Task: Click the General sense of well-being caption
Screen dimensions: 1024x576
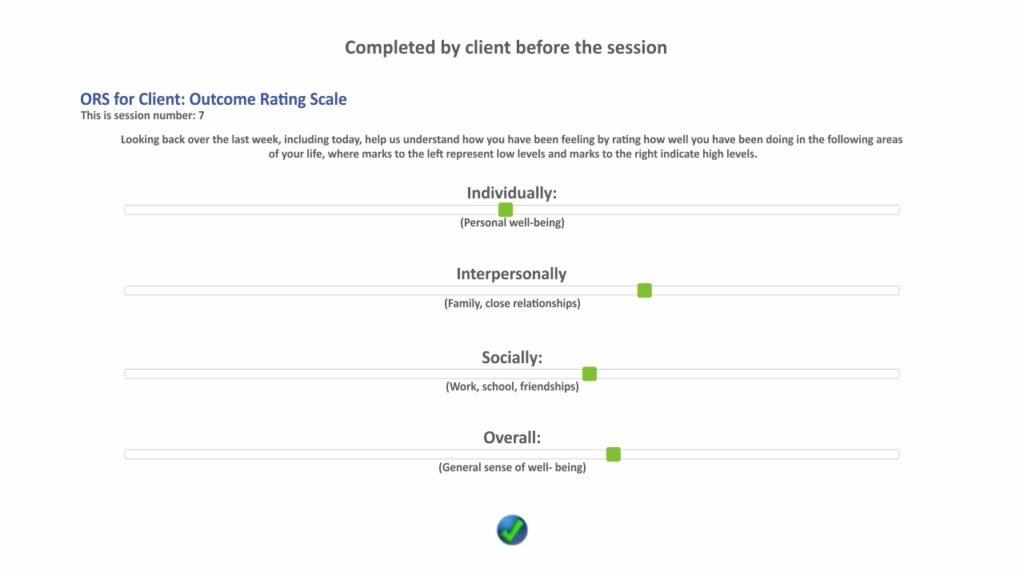Action: click(x=511, y=467)
